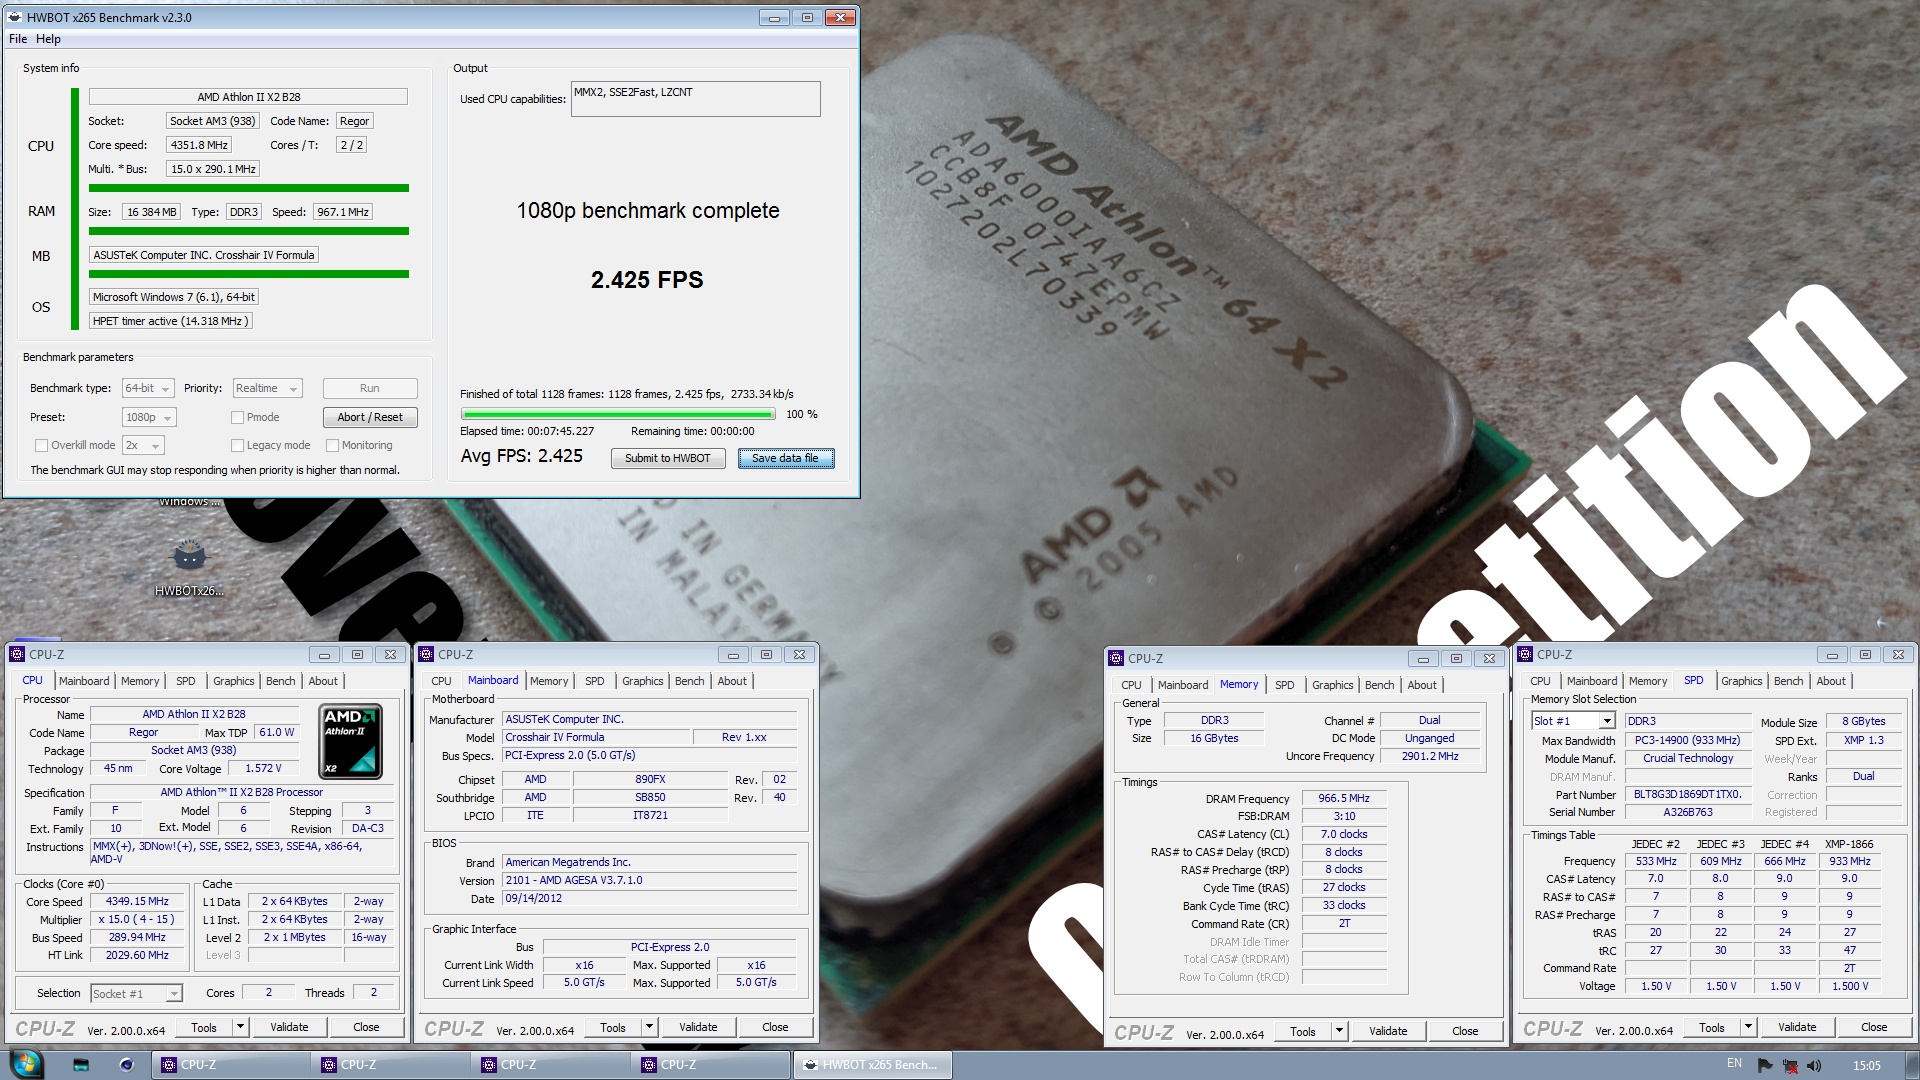This screenshot has width=1920, height=1080.
Task: Switch to Bench tab in CPU-Z CPU window
Action: coord(280,681)
